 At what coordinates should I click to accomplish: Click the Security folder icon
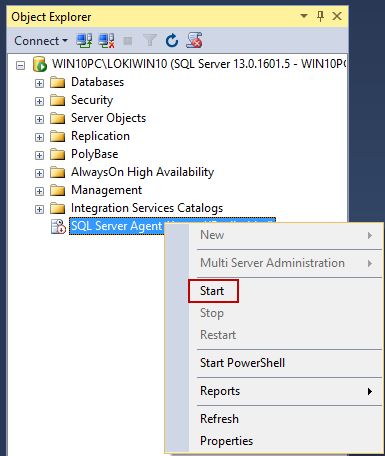pyautogui.click(x=57, y=100)
